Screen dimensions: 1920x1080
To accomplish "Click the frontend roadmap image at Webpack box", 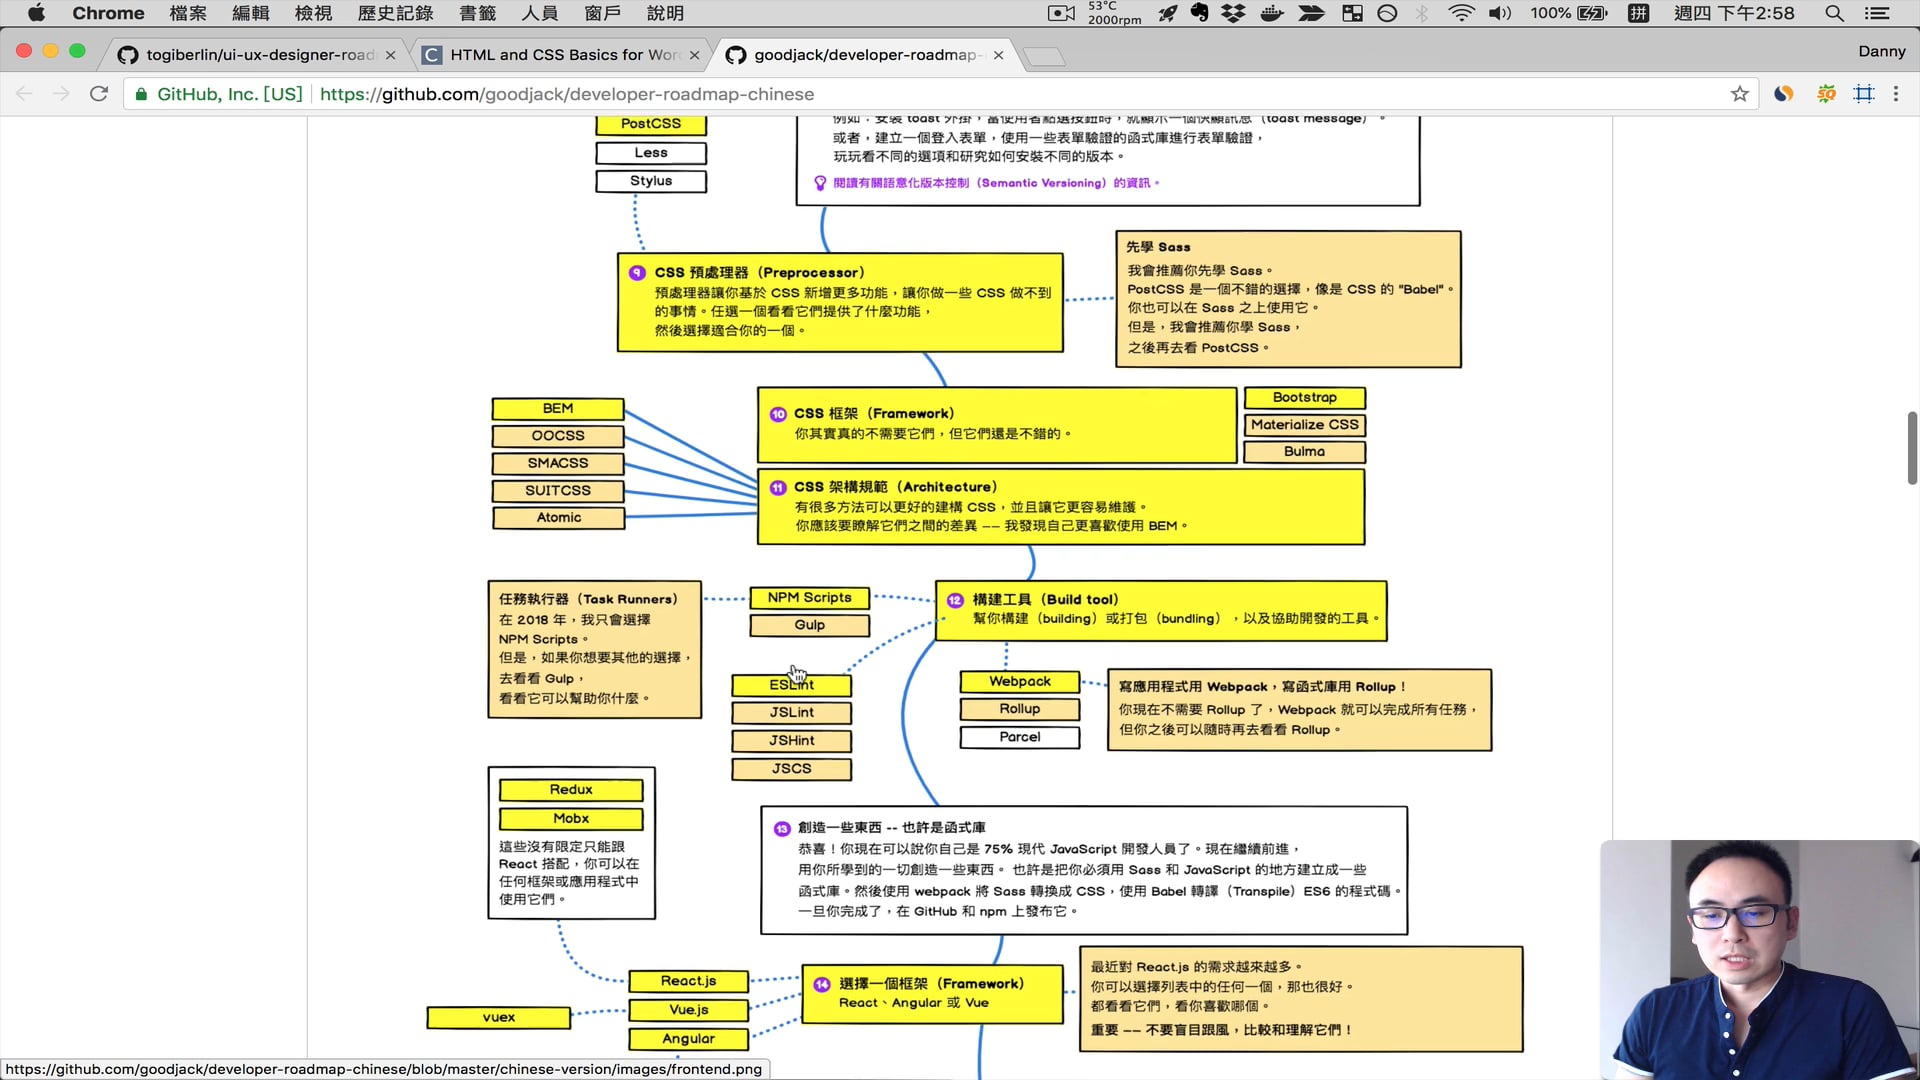I will tap(1019, 682).
